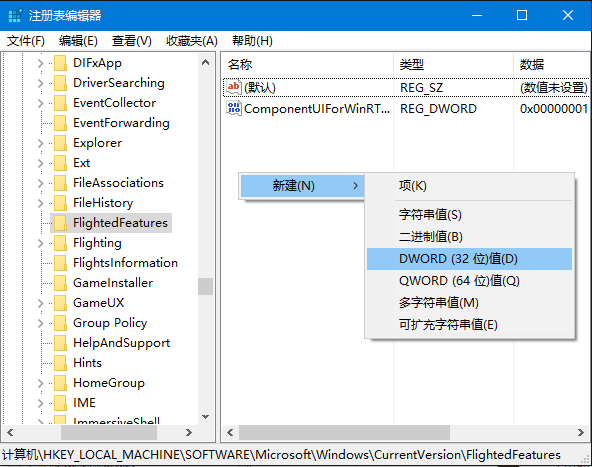Click the FileHistory folder icon
Screen dimensions: 592x467
(x=60, y=203)
